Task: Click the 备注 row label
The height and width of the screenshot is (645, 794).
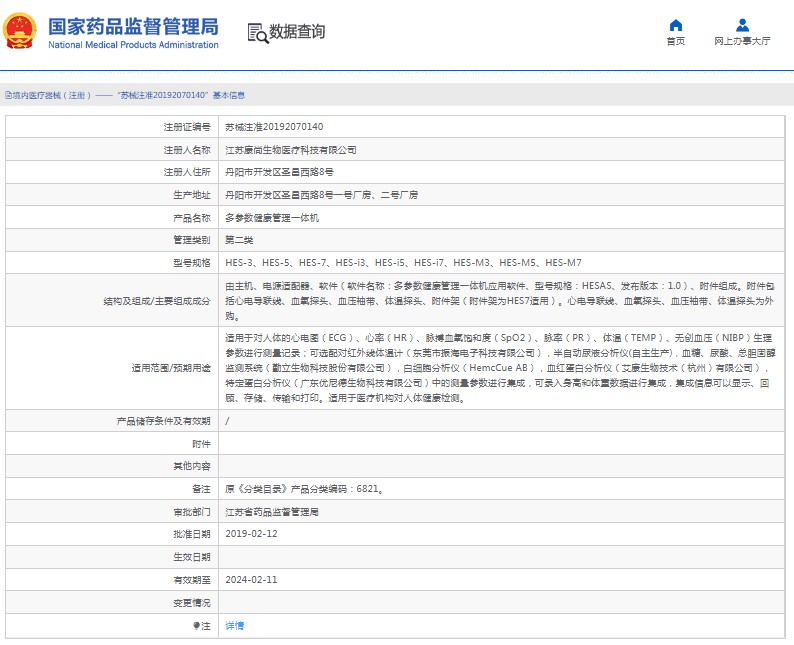Action: point(201,489)
